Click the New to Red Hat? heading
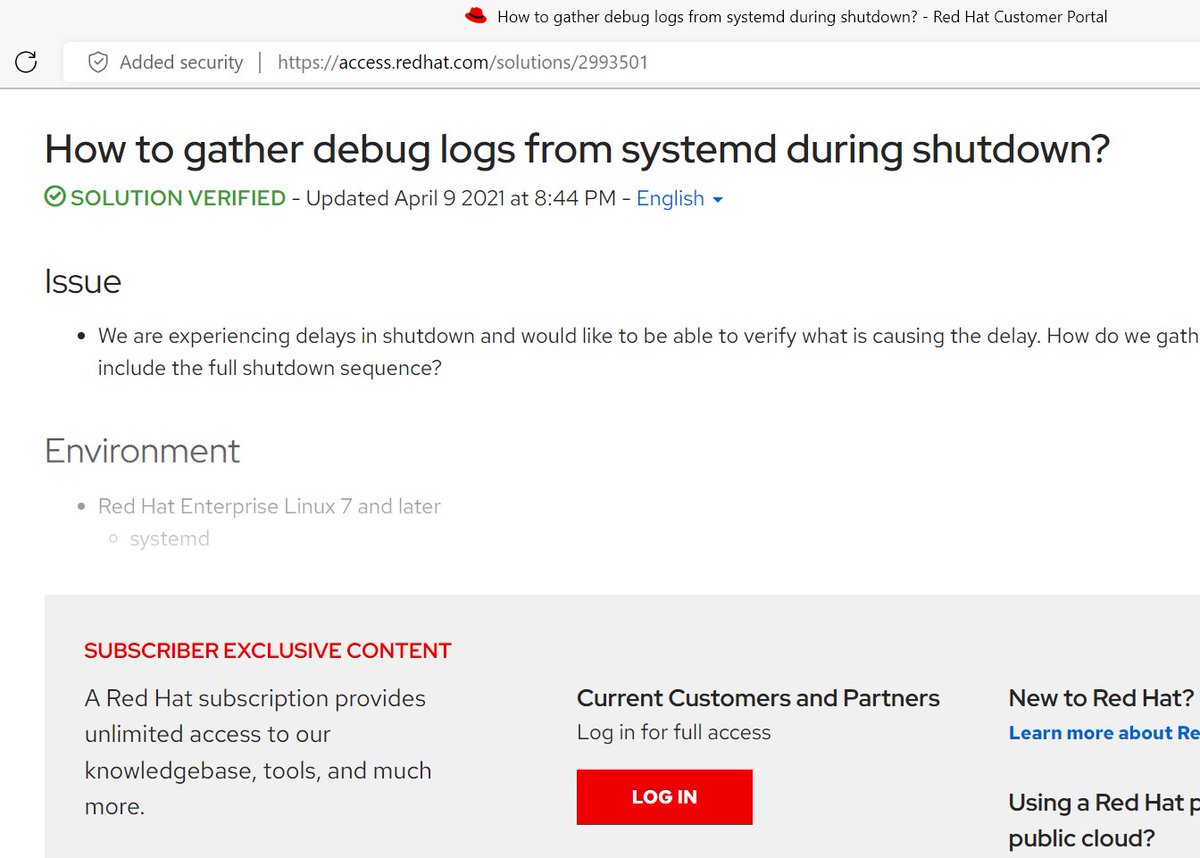 click(x=1101, y=698)
